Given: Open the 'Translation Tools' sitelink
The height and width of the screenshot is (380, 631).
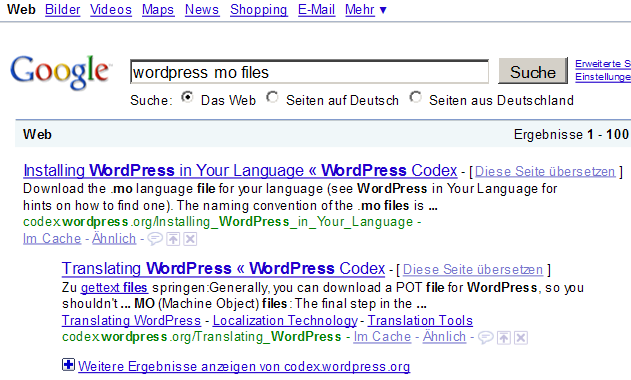Looking at the screenshot, I should (x=420, y=320).
